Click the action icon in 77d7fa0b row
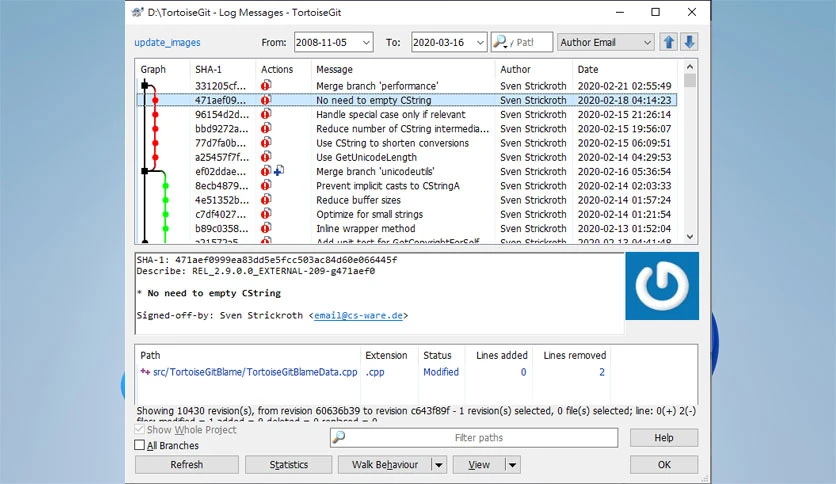Viewport: 836px width, 484px height. (266, 143)
